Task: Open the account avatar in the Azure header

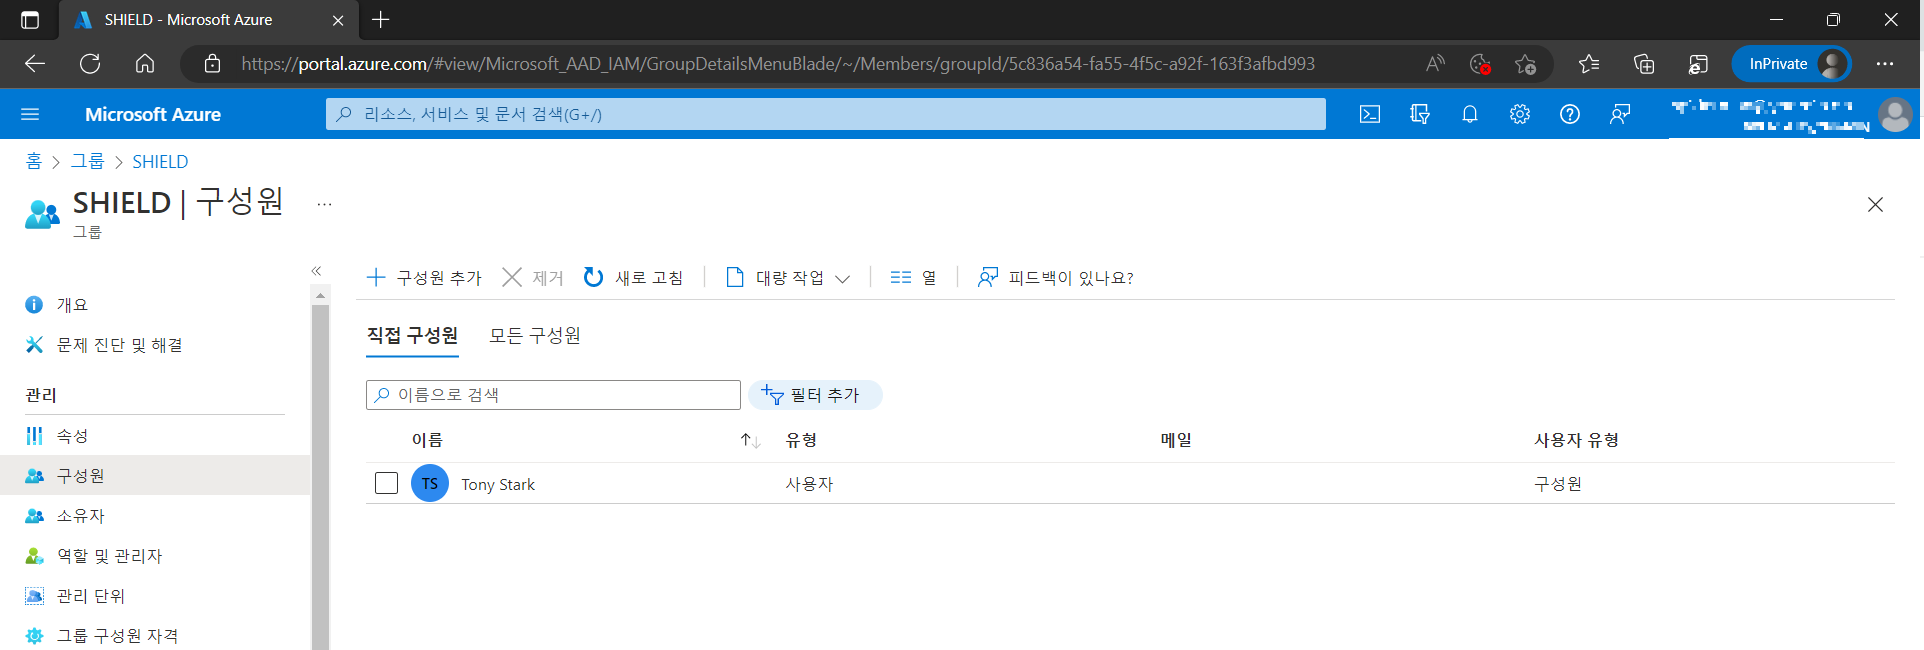Action: coord(1895,114)
